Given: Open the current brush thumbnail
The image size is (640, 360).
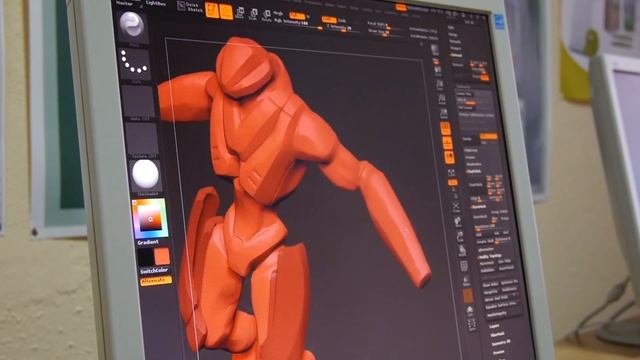Looking at the screenshot, I should [132, 26].
